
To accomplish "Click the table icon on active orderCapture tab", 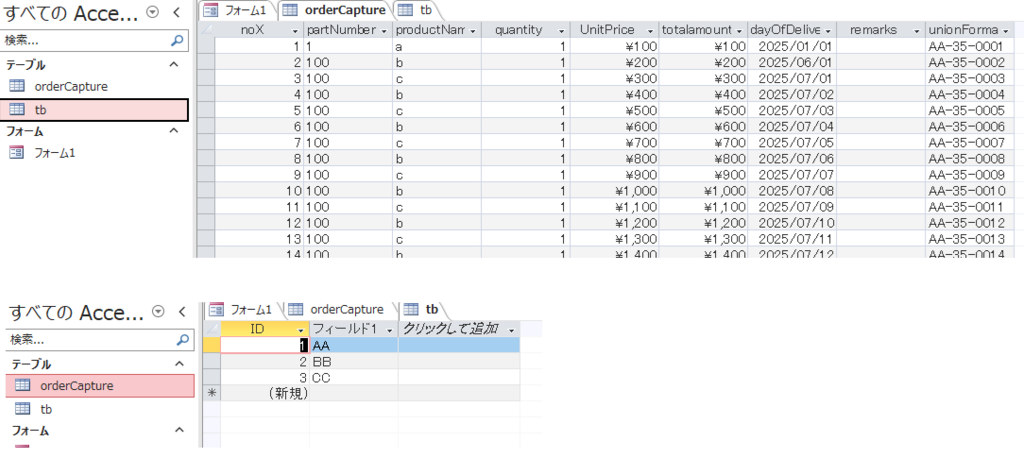I will pos(289,10).
